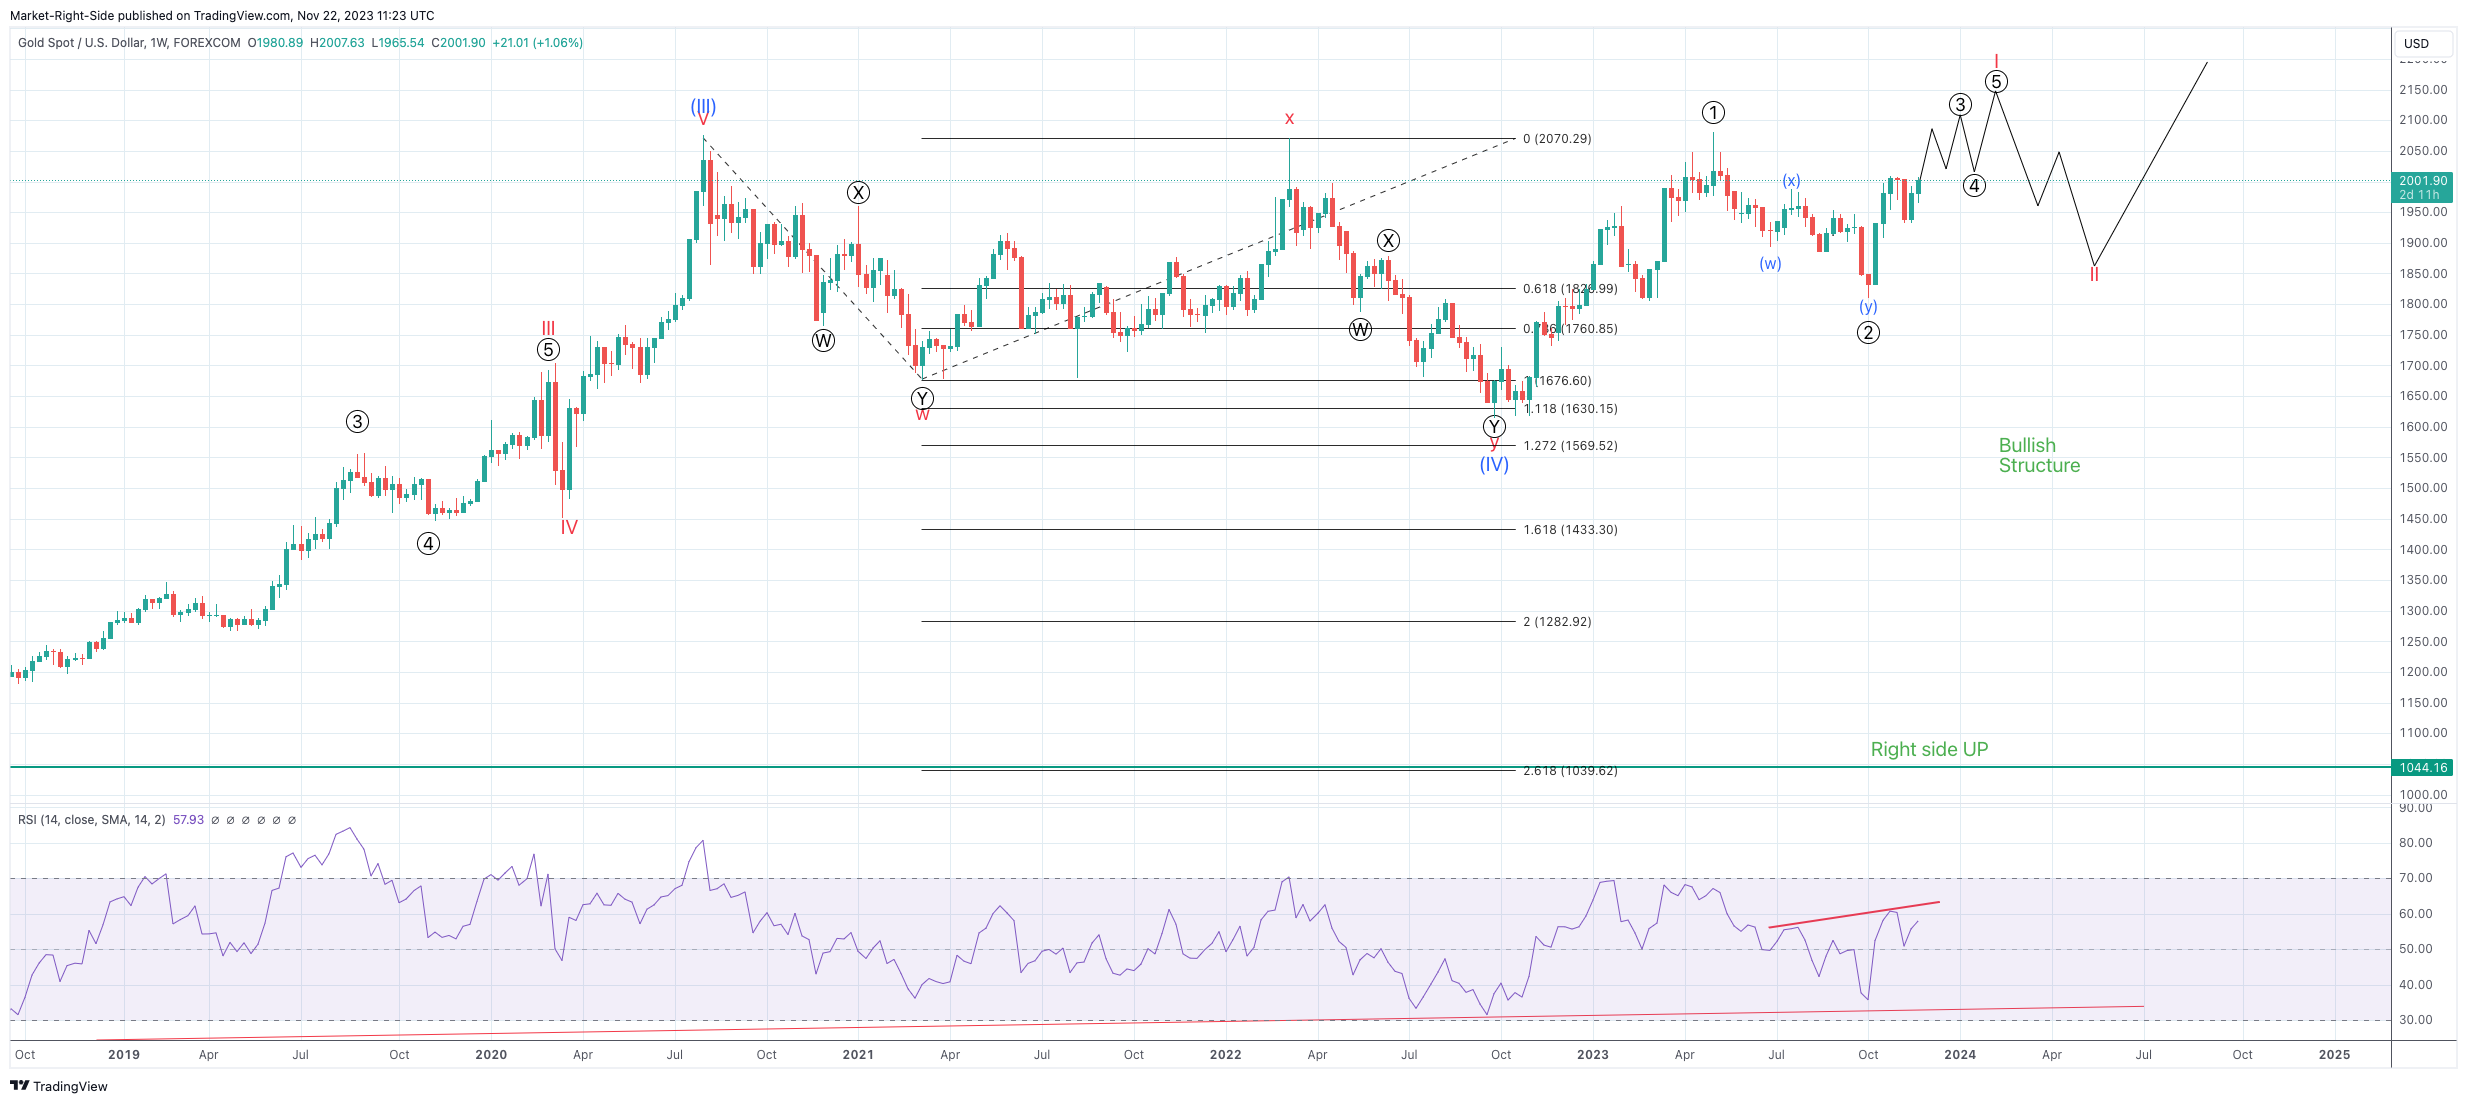Viewport: 2467px width, 1103px height.
Task: Click Fibonacci level label 2 (1282.92)
Action: tap(1557, 622)
